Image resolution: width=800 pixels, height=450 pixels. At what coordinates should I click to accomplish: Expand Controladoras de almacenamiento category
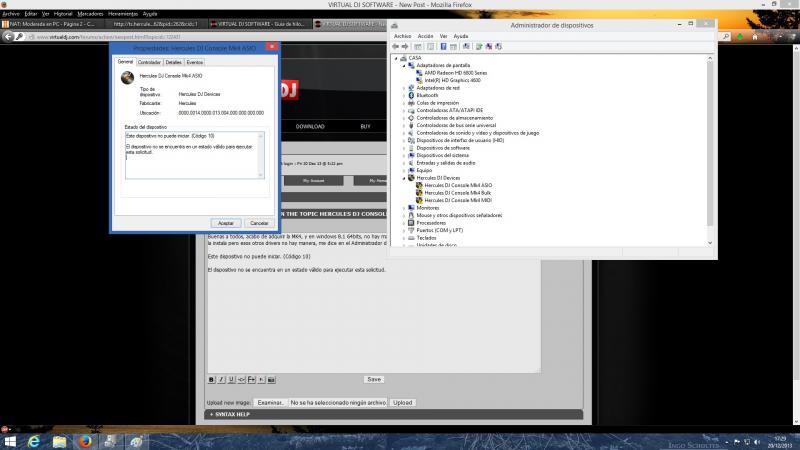tap(404, 118)
